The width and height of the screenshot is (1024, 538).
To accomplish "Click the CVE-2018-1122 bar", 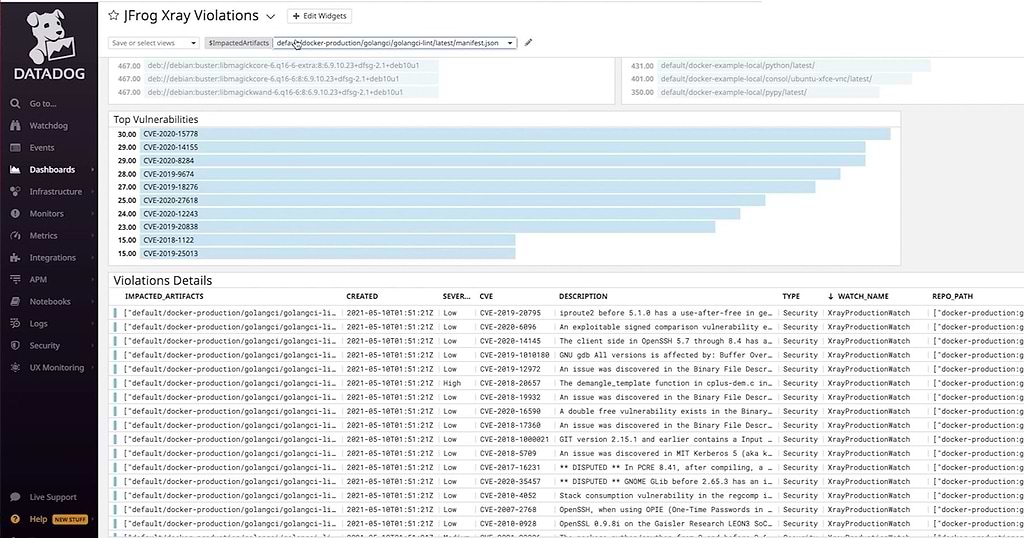I will [328, 240].
